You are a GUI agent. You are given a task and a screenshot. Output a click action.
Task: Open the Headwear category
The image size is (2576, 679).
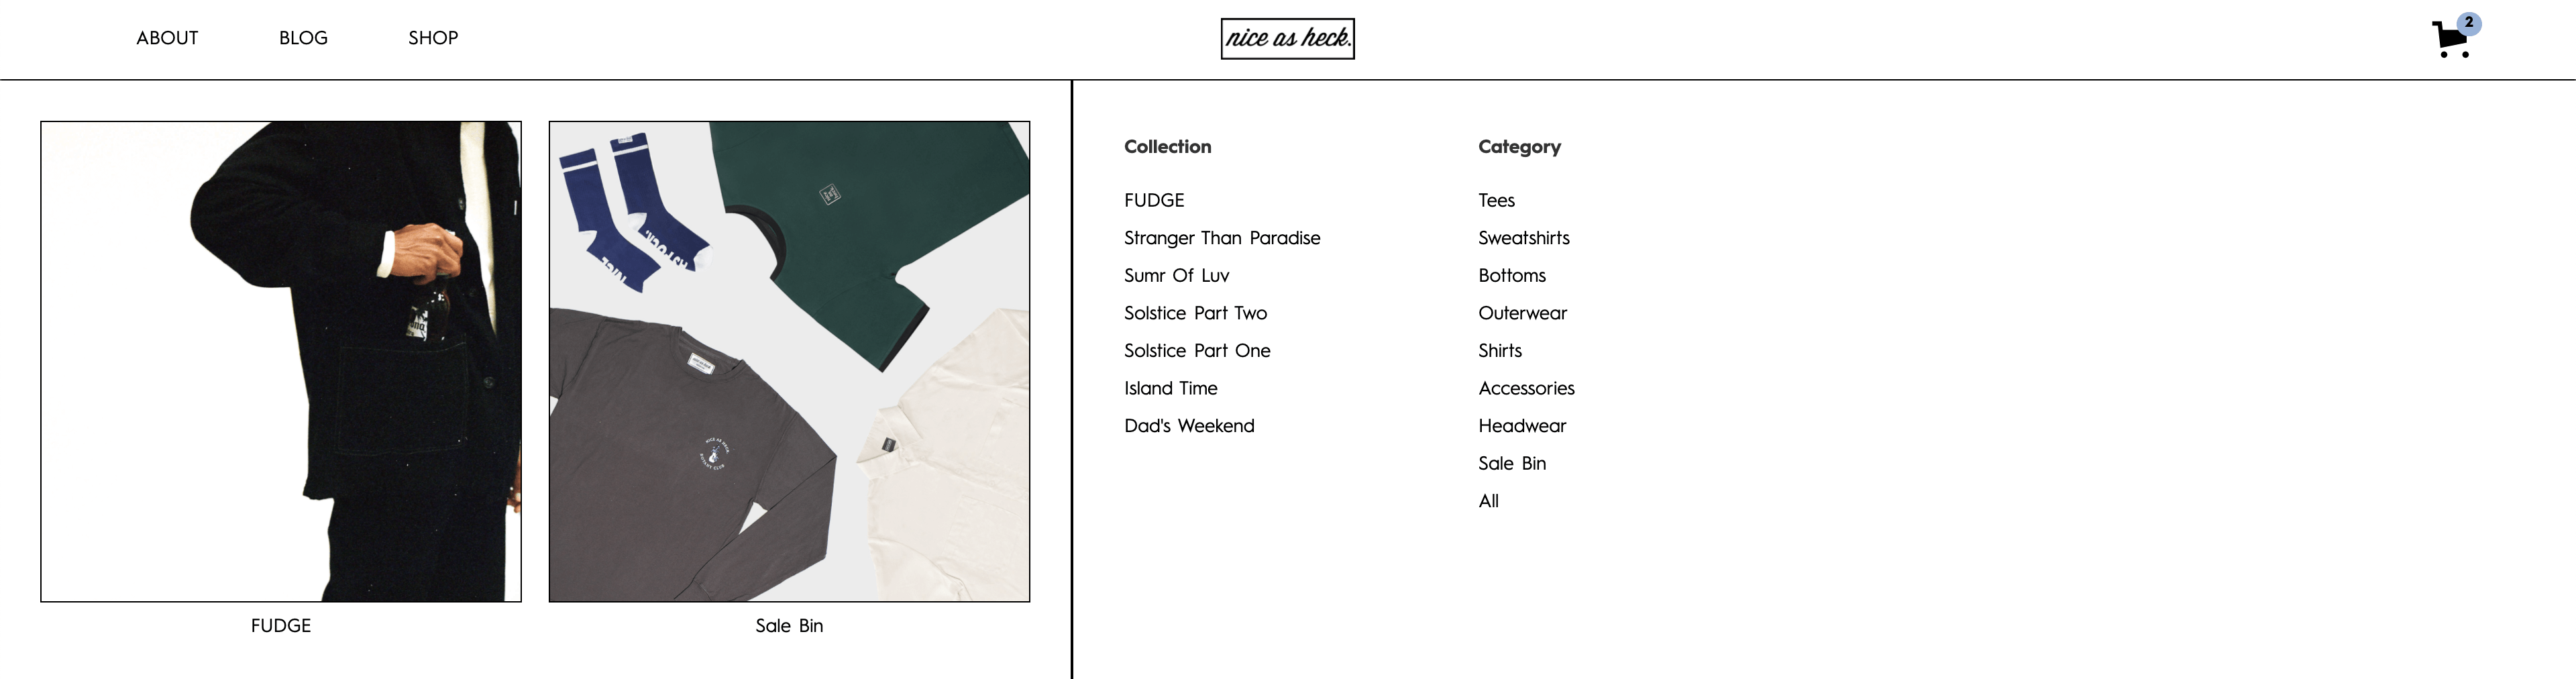pyautogui.click(x=1522, y=426)
